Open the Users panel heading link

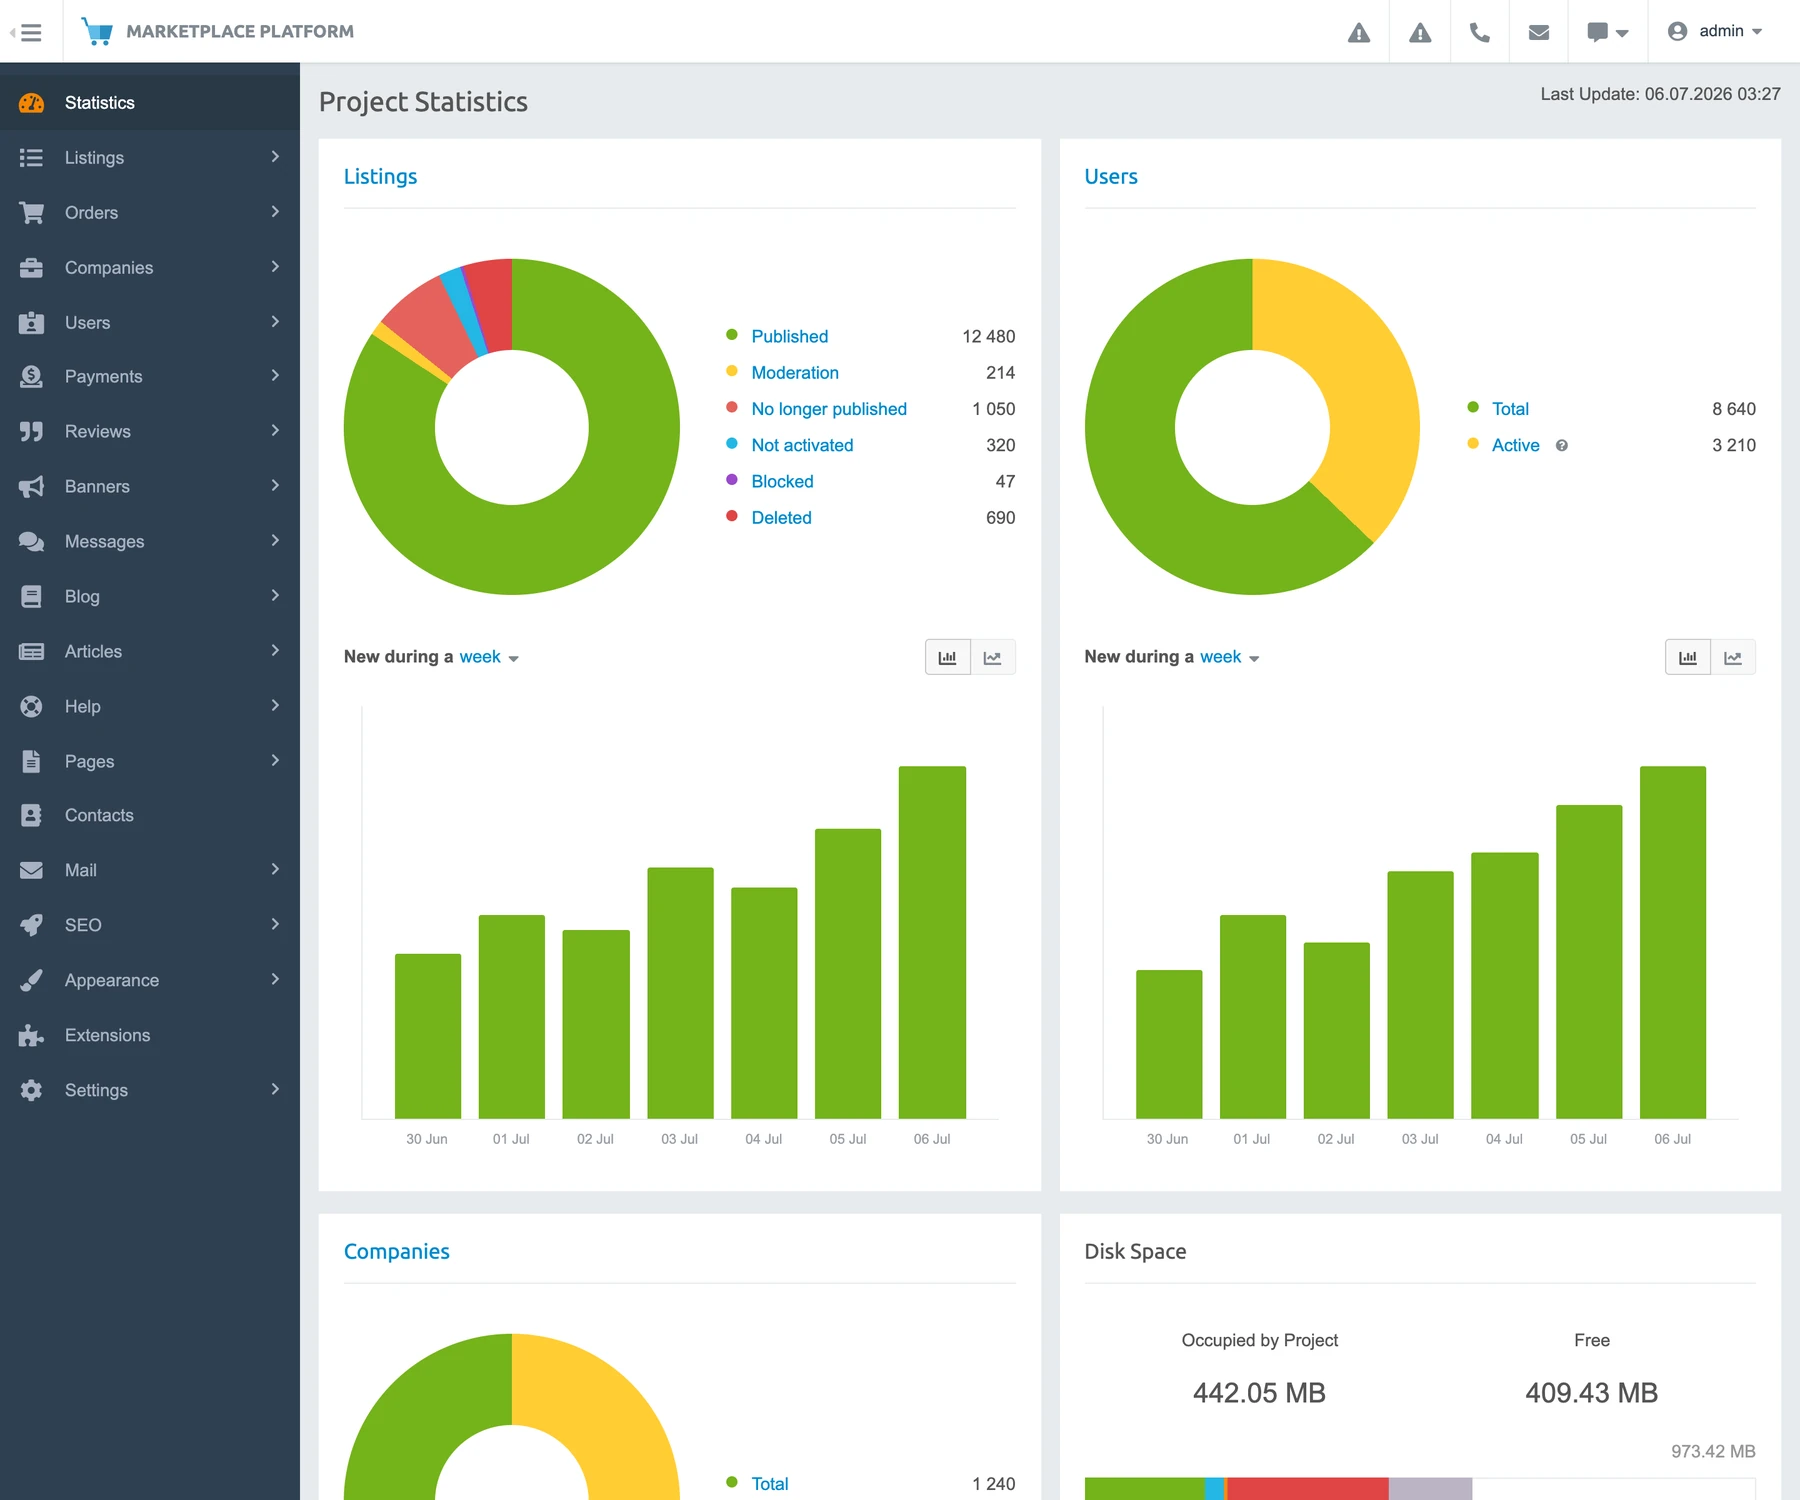click(1111, 176)
